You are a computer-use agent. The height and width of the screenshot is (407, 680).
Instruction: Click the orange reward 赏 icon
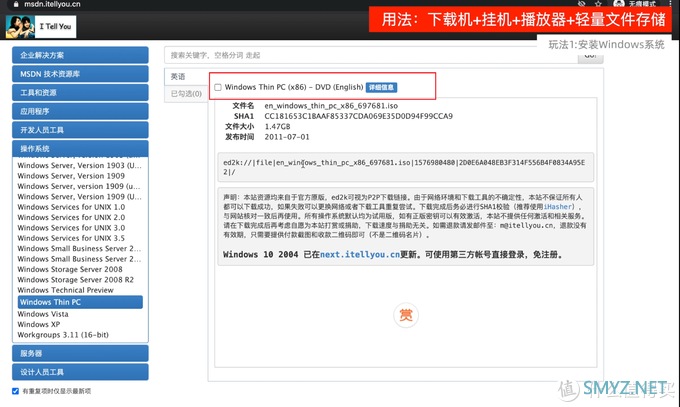405,315
